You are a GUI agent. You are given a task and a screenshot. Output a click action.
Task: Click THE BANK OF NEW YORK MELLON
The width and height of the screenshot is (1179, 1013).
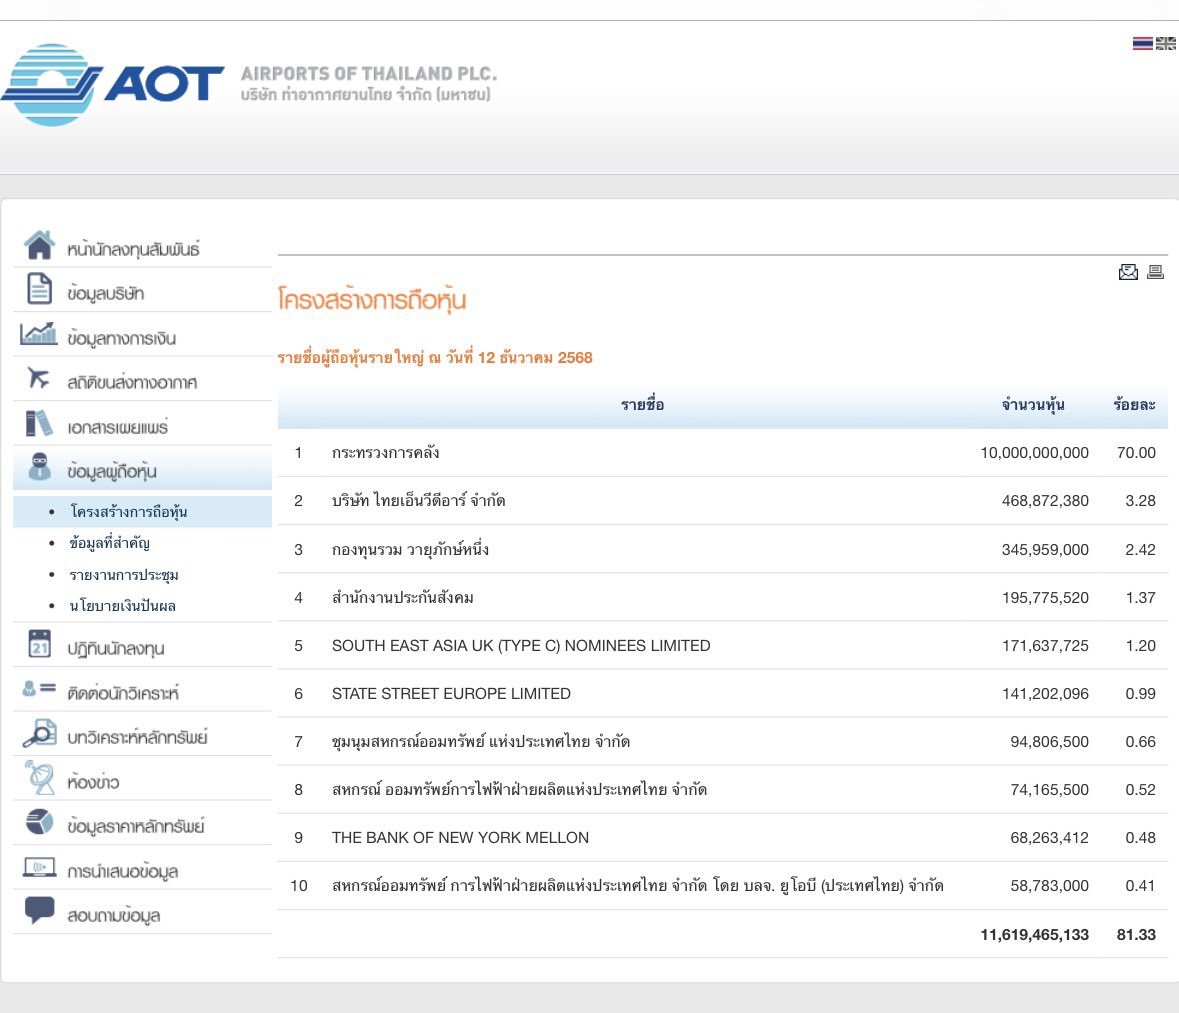(x=460, y=838)
